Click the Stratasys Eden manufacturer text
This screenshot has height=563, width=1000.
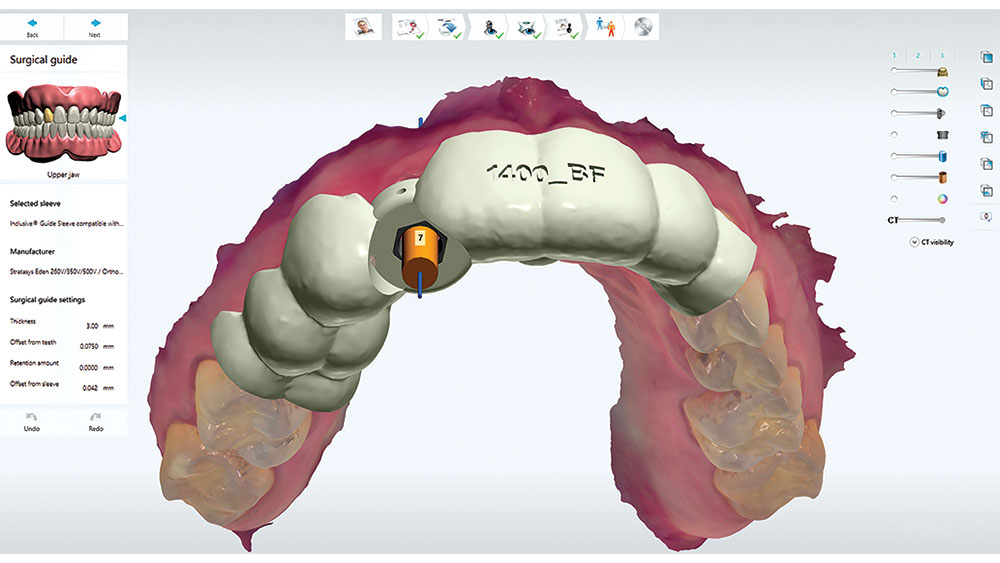[x=66, y=272]
